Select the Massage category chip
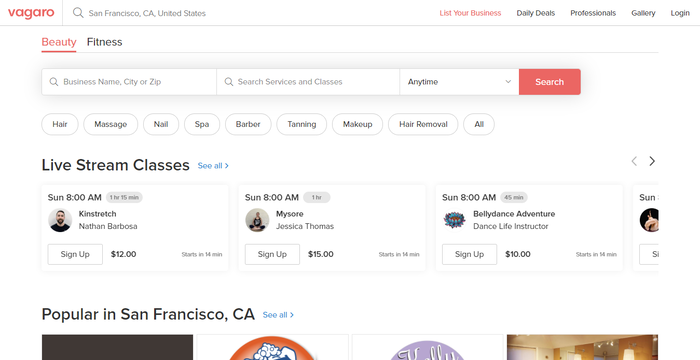The width and height of the screenshot is (700, 360). pos(111,124)
